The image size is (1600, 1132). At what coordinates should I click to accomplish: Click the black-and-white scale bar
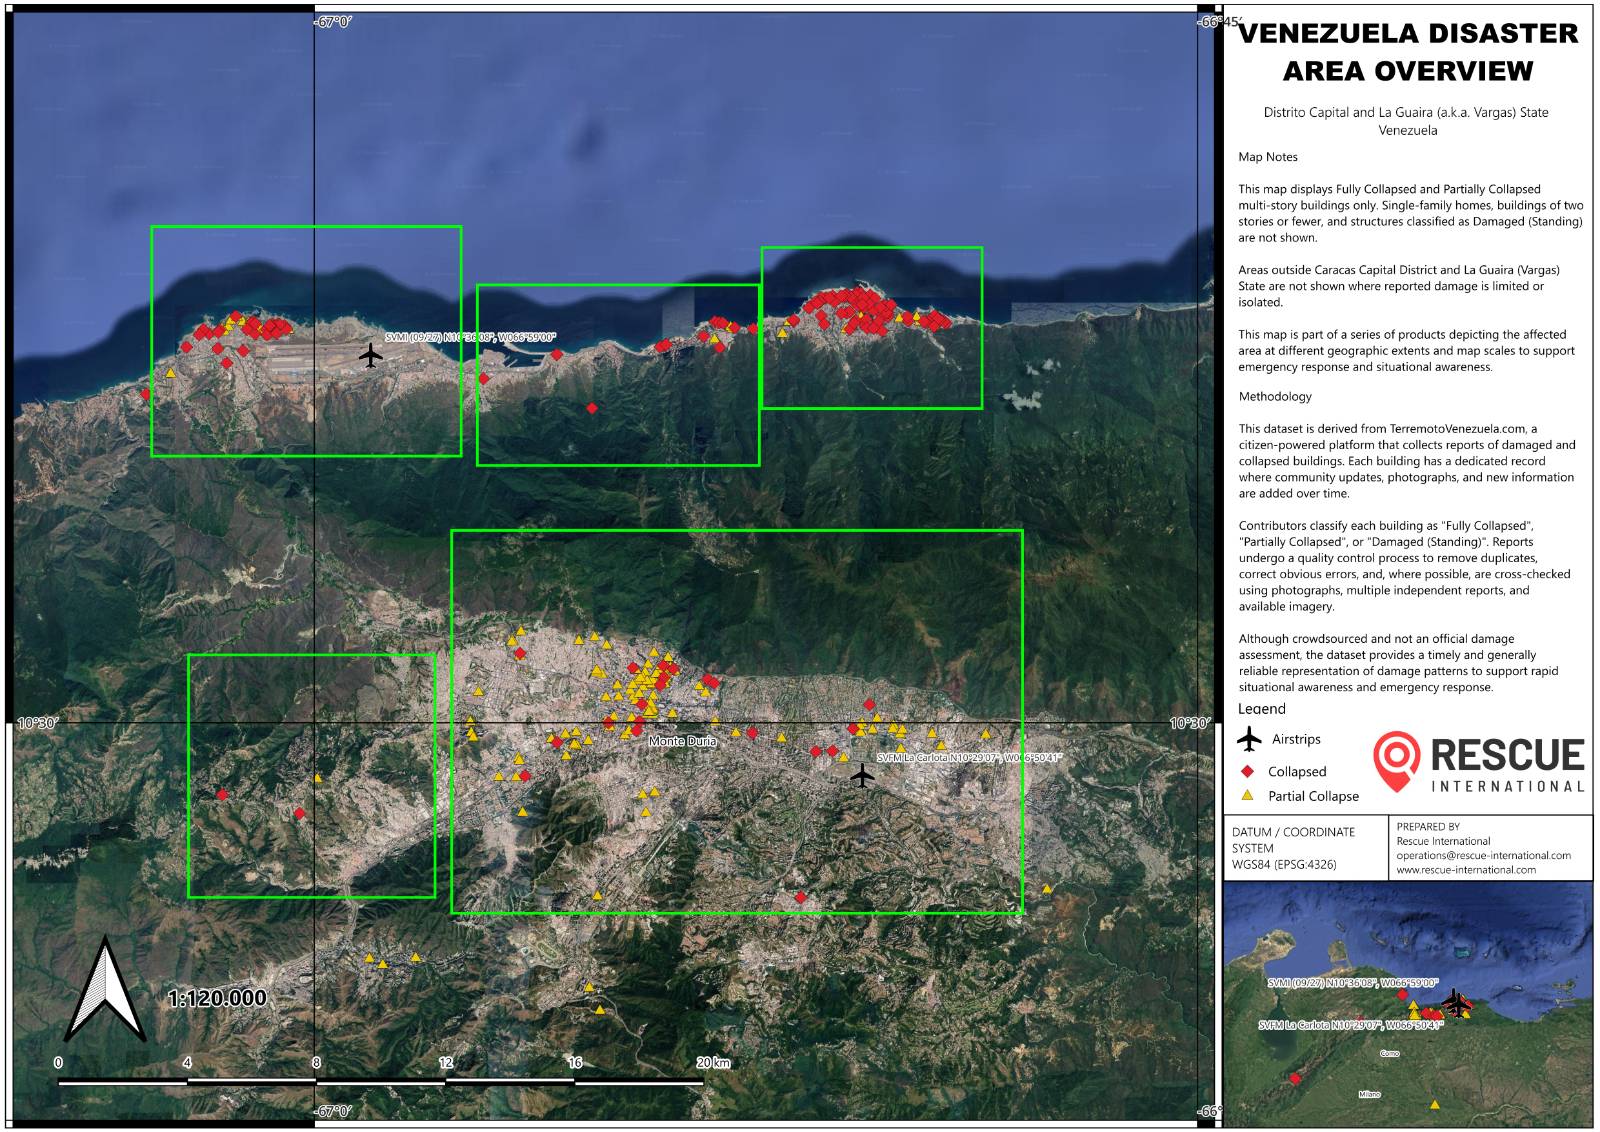[381, 1082]
